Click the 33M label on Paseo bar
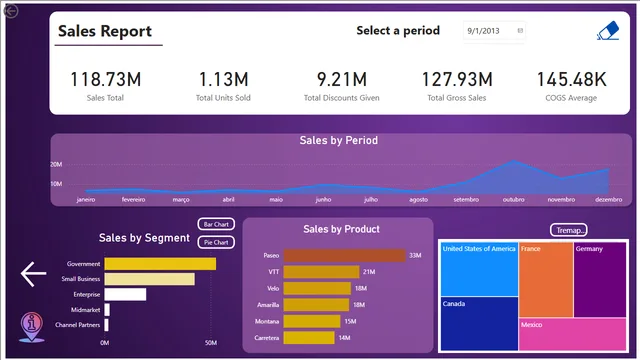The image size is (640, 360). pos(415,256)
